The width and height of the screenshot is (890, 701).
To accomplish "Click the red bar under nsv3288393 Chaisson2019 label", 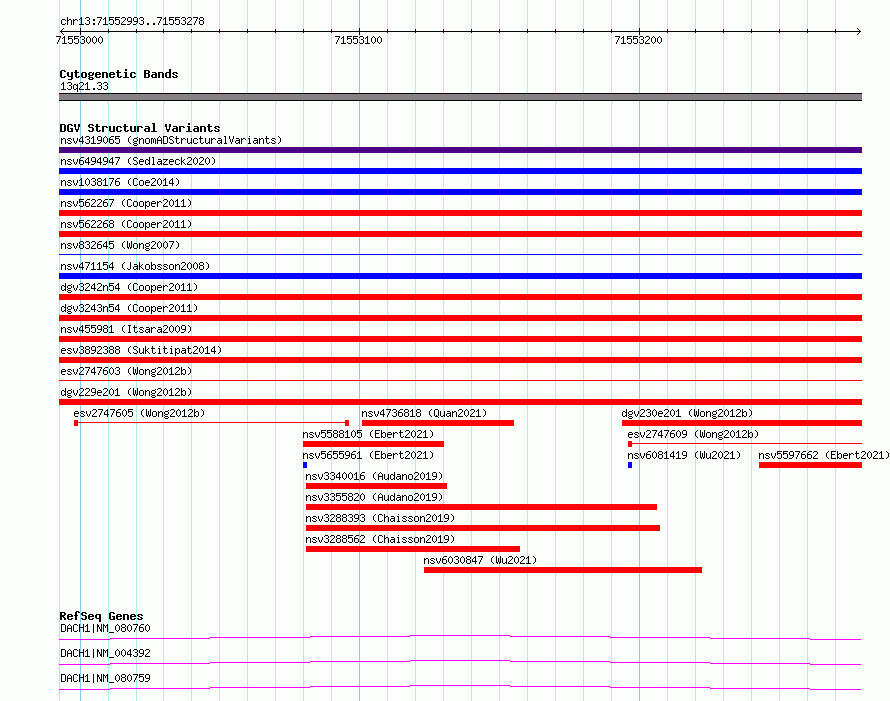I will click(x=483, y=528).
